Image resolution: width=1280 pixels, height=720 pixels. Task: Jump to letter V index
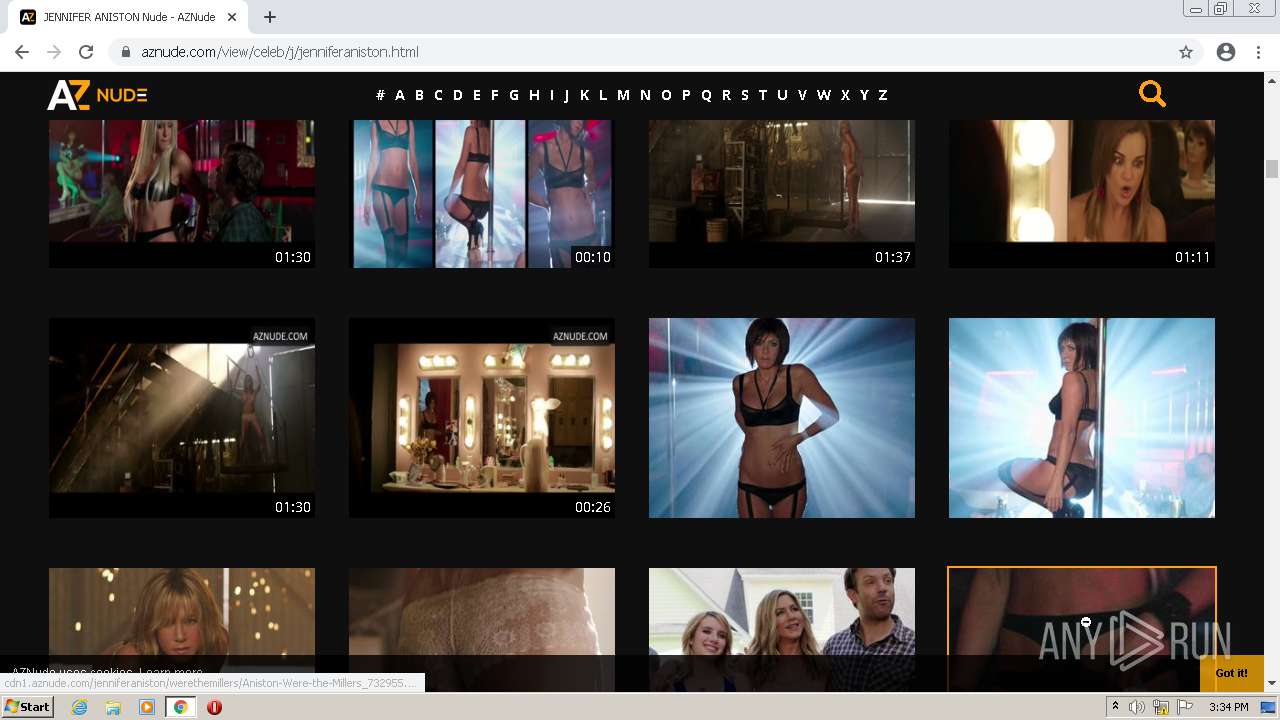coord(802,95)
